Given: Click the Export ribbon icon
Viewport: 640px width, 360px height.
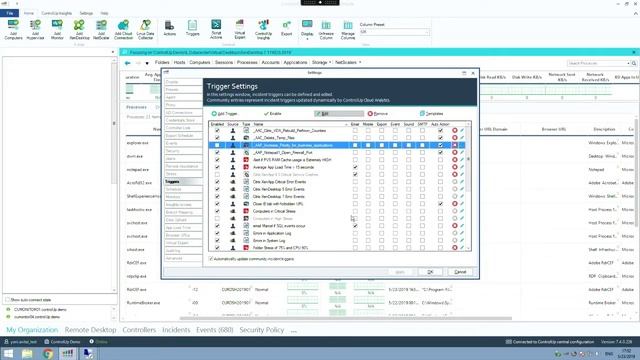Looking at the screenshot, I should [287, 25].
